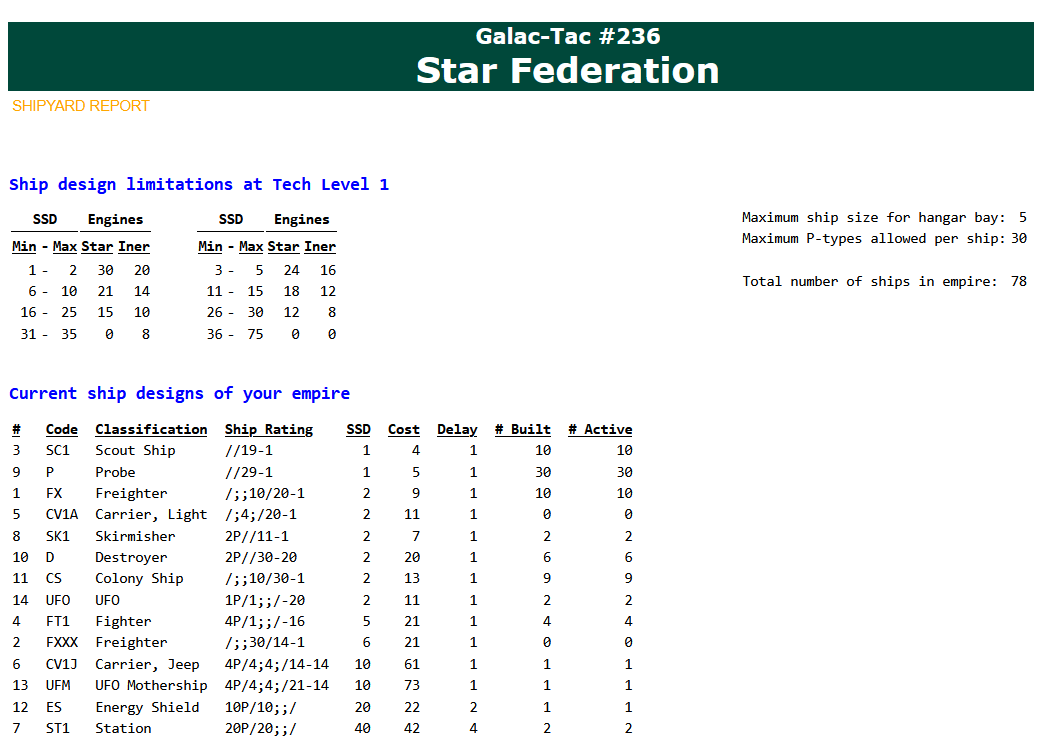Select the Destroyer classification entry

point(131,557)
